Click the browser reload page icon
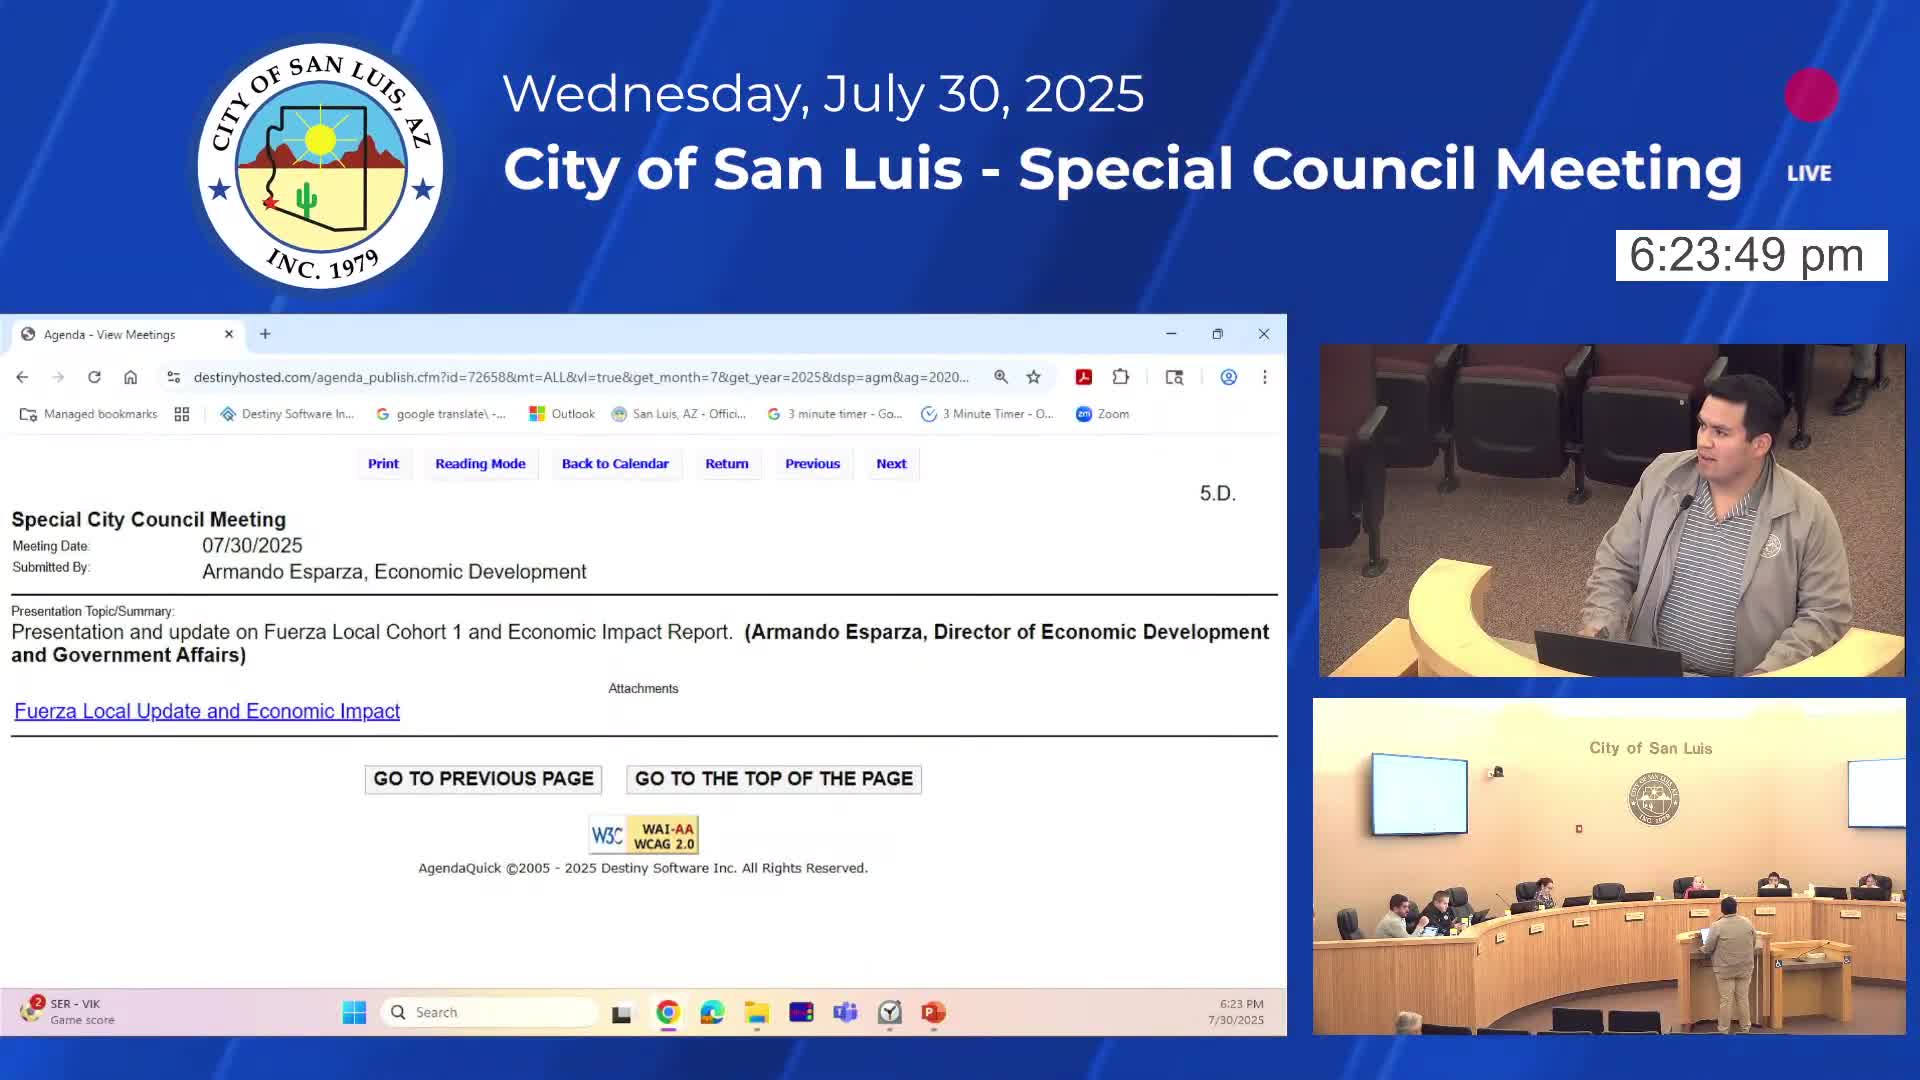The image size is (1920, 1080). tap(94, 377)
